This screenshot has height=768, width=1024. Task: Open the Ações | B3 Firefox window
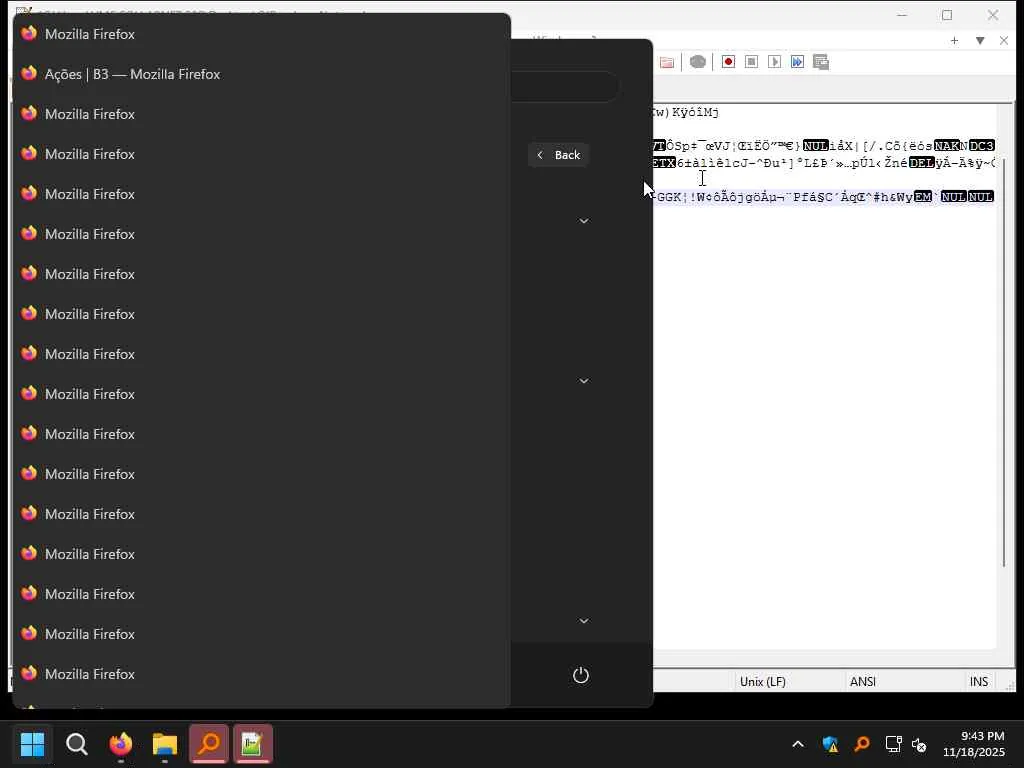(x=261, y=74)
